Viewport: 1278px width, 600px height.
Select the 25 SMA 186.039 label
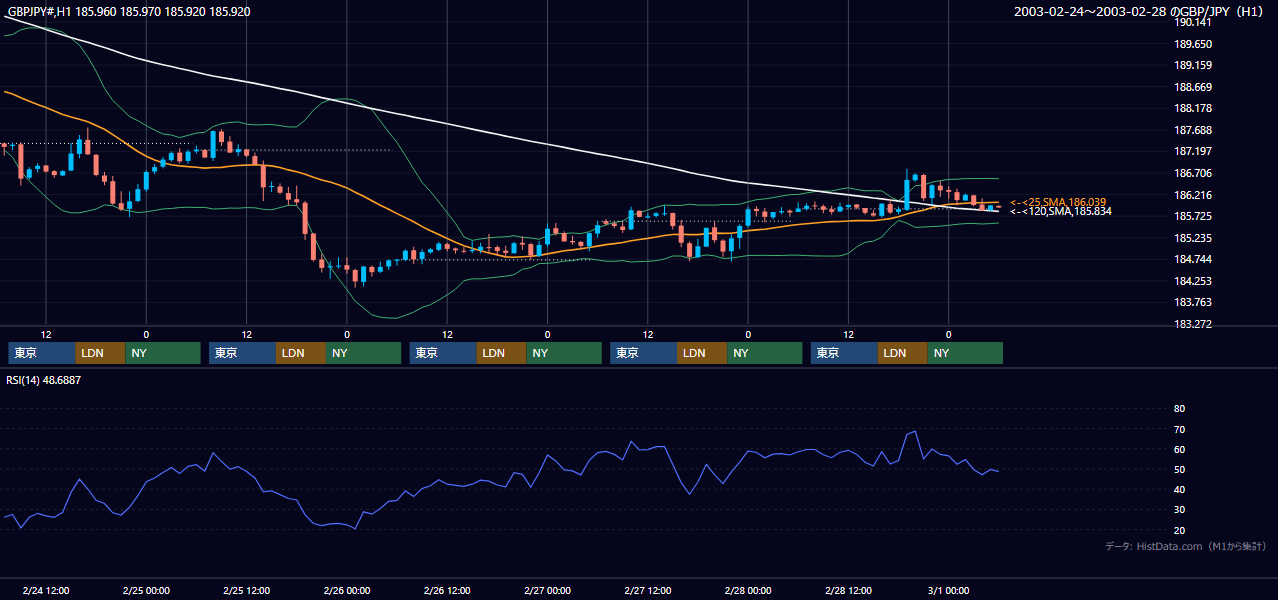pyautogui.click(x=1058, y=202)
